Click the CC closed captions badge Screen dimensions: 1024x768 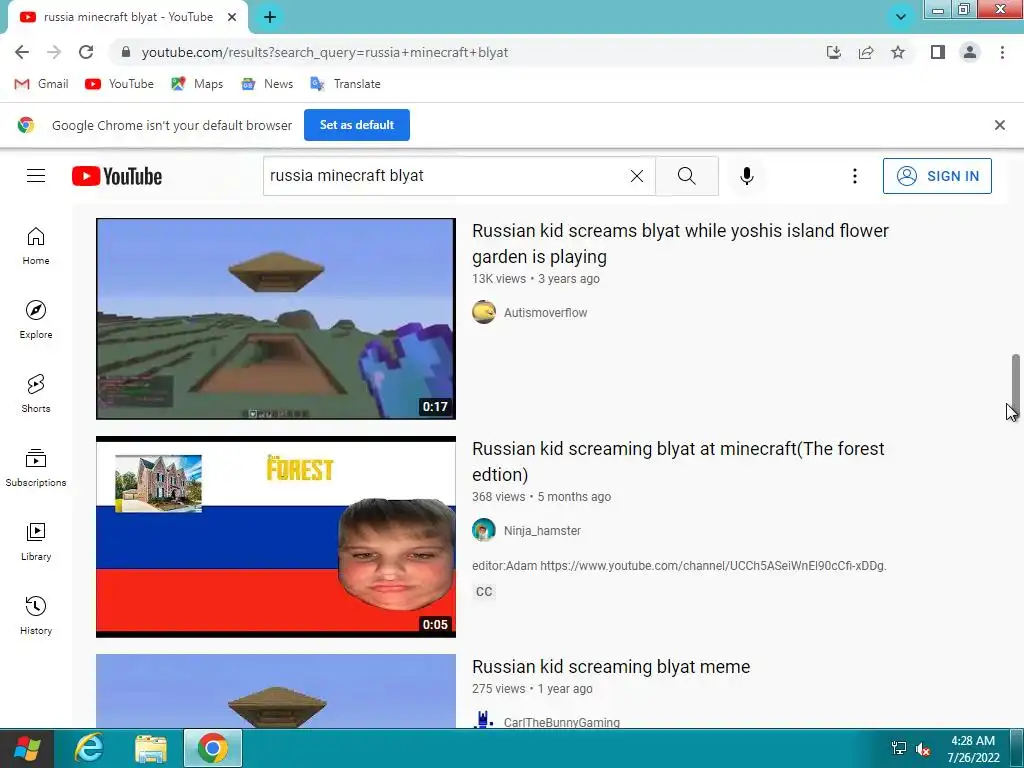[484, 592]
